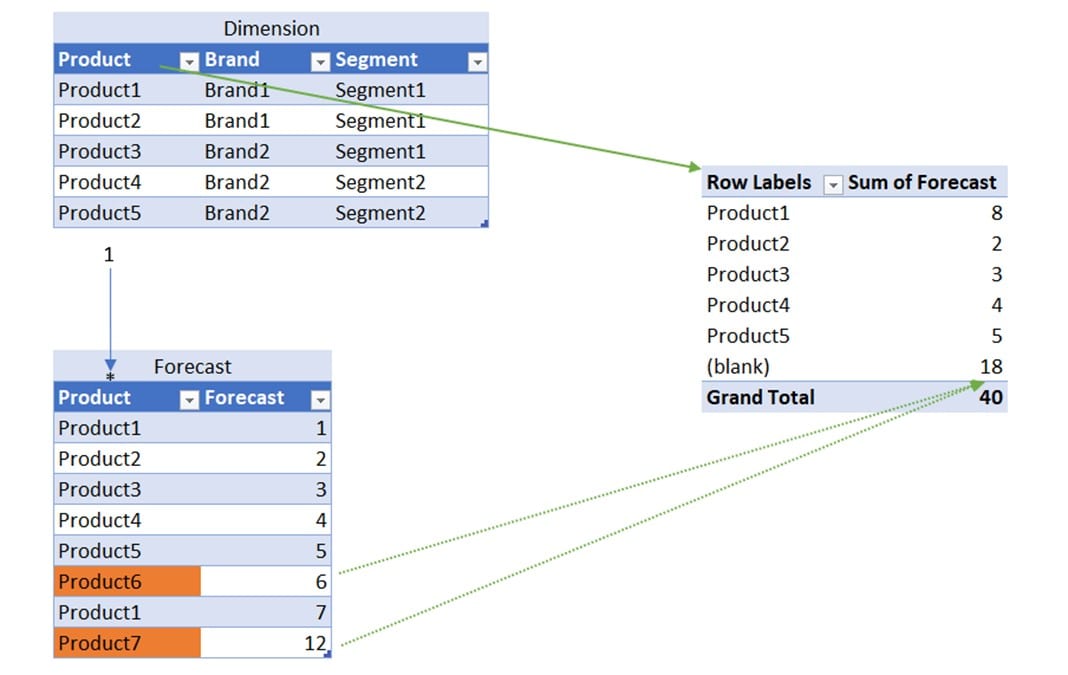Image resolution: width=1068 pixels, height=675 pixels.
Task: Select the Sum of Forecast header
Action: click(x=922, y=182)
